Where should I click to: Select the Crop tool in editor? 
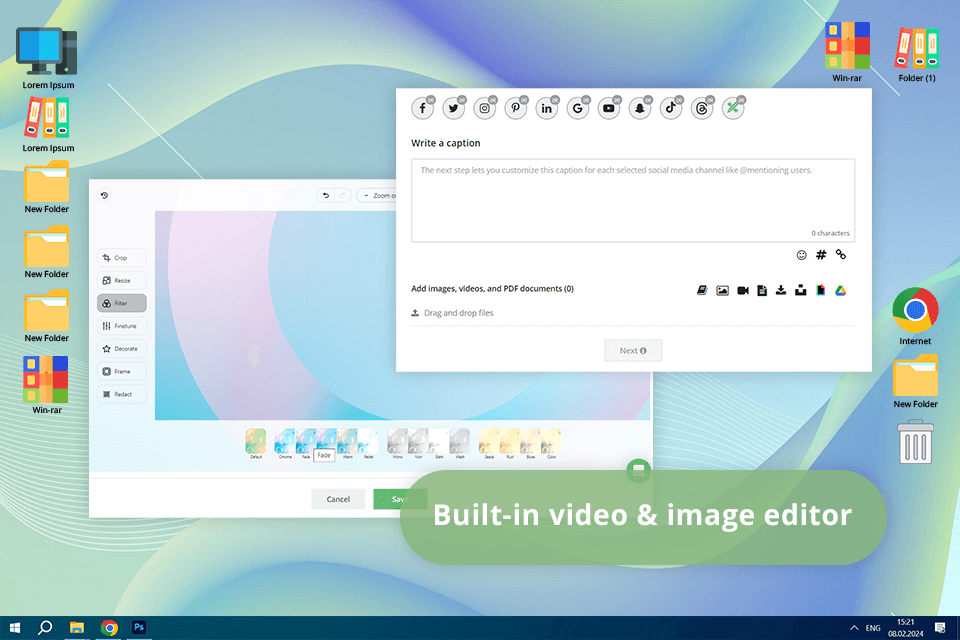click(x=121, y=258)
